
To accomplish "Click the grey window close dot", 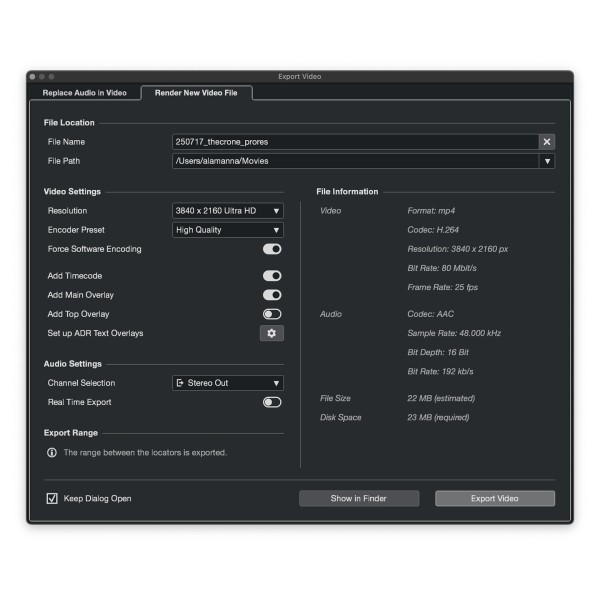I will point(33,77).
